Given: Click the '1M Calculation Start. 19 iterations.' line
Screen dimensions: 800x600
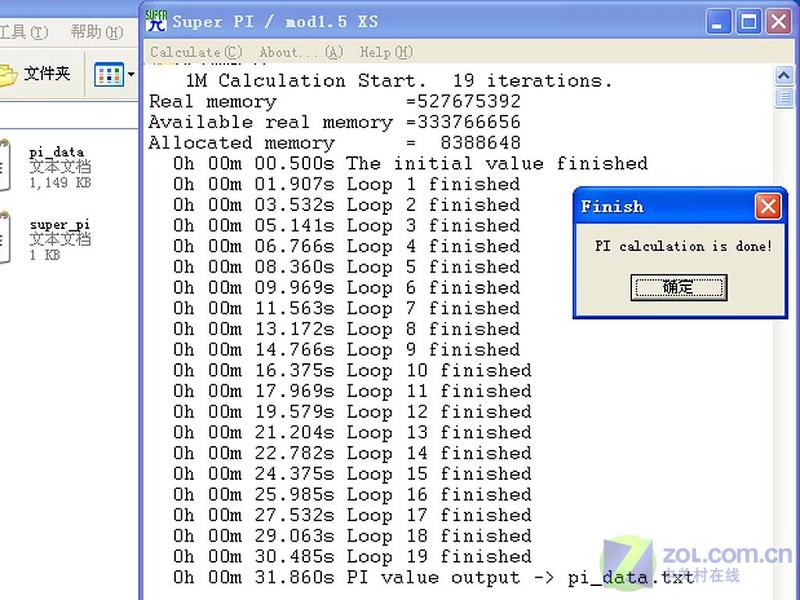Looking at the screenshot, I should [398, 81].
